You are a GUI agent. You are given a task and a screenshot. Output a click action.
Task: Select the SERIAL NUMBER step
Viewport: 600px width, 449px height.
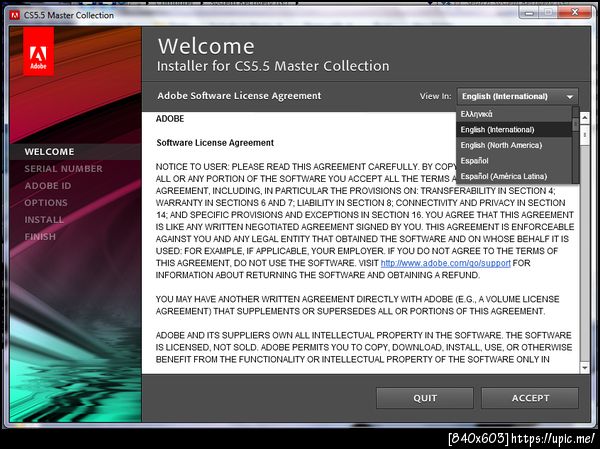[x=64, y=169]
